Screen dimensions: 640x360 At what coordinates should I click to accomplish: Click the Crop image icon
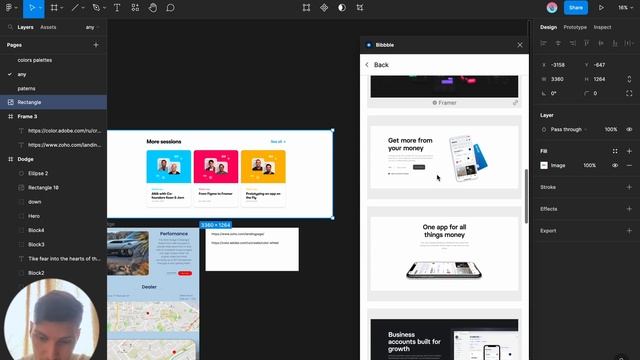click(x=360, y=8)
